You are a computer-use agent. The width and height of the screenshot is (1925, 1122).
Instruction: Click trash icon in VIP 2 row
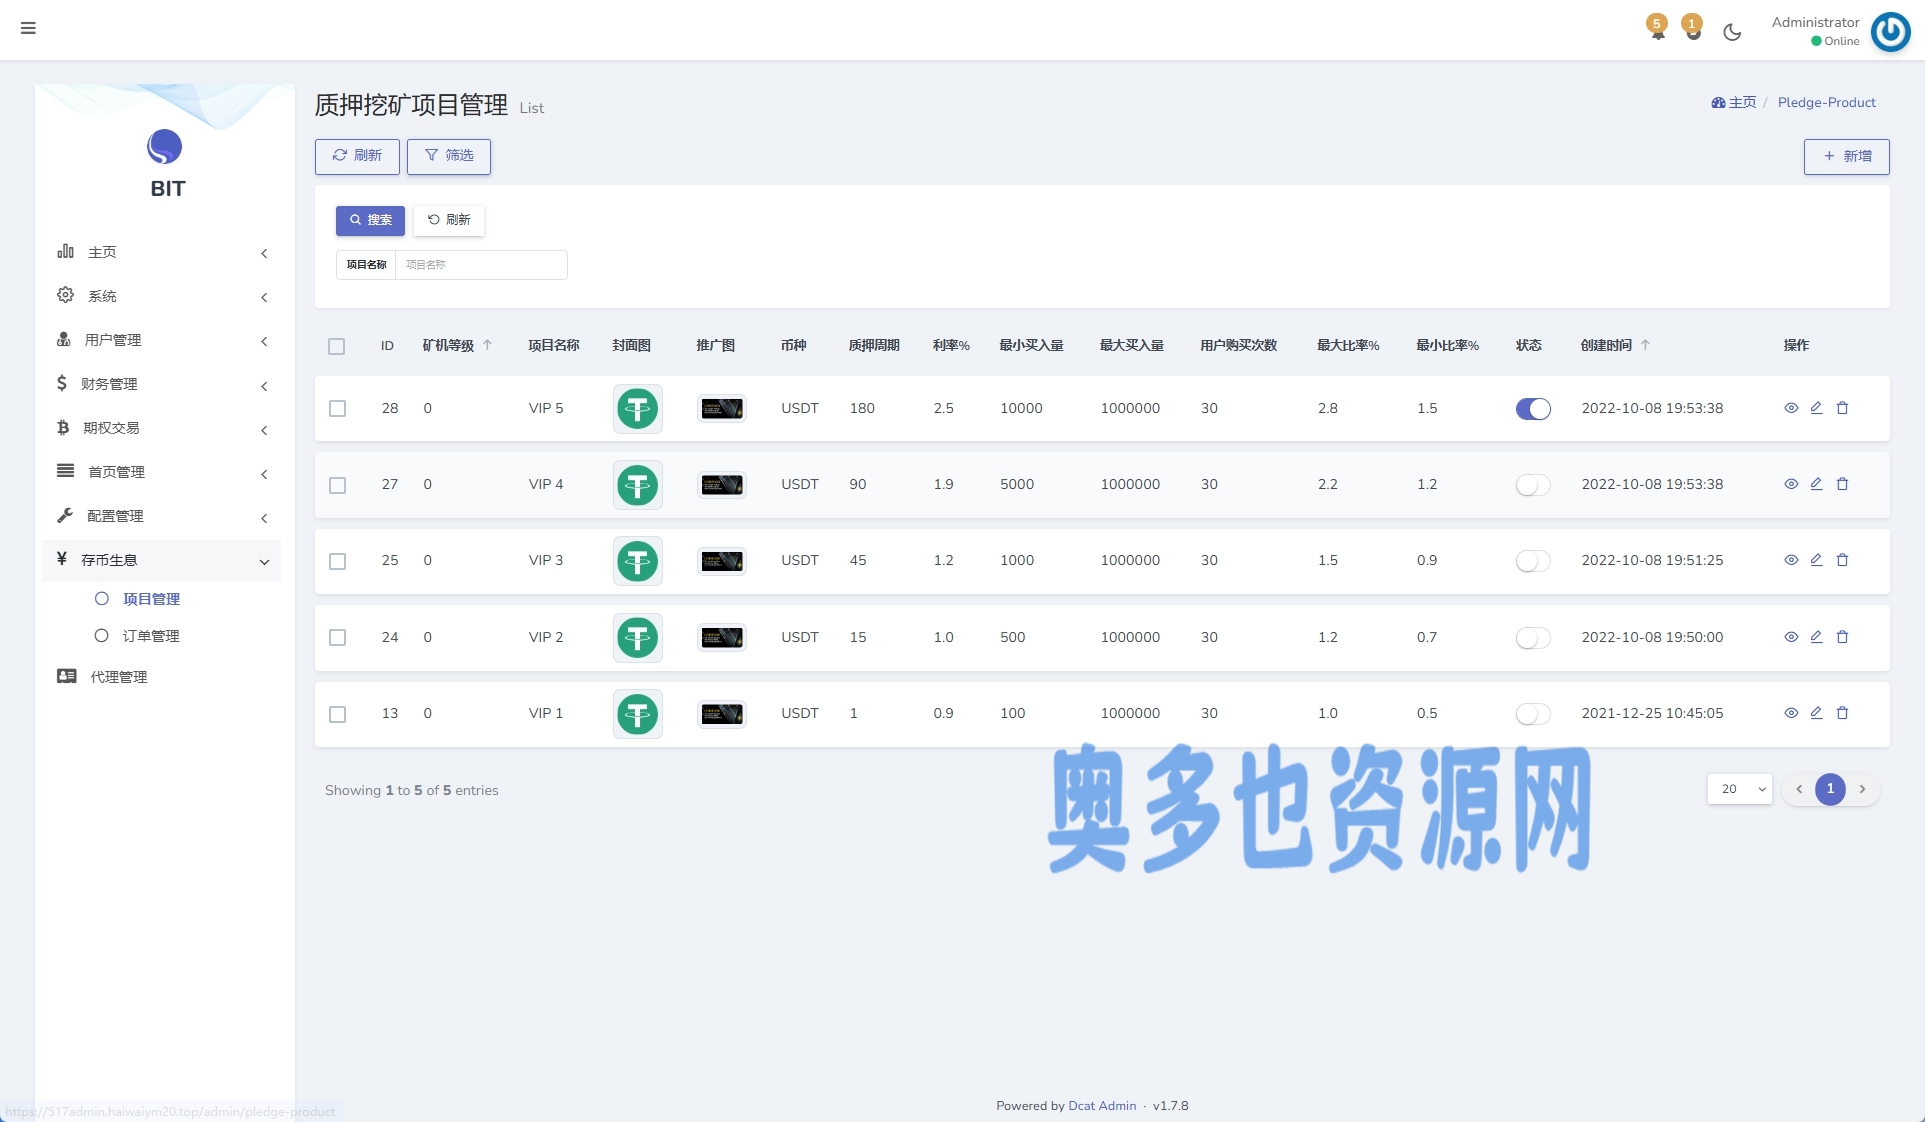click(x=1842, y=637)
